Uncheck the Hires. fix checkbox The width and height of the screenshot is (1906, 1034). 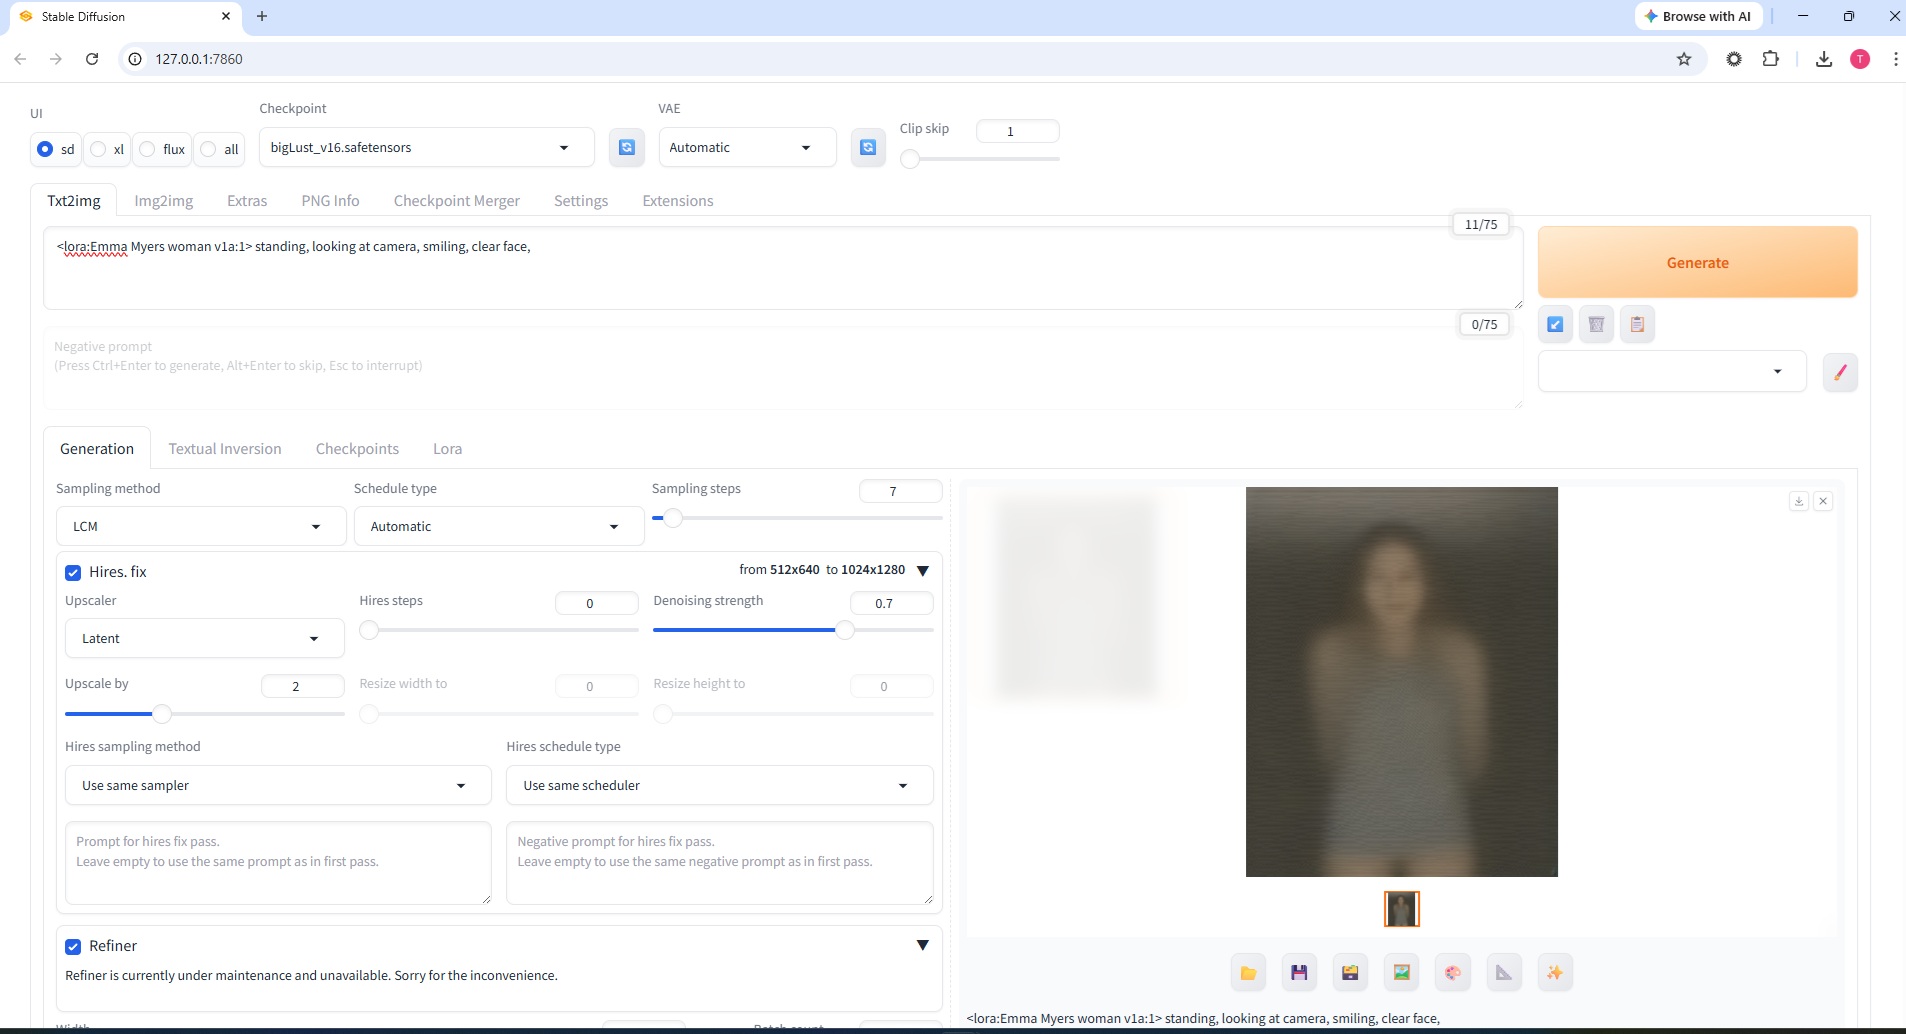pos(73,573)
